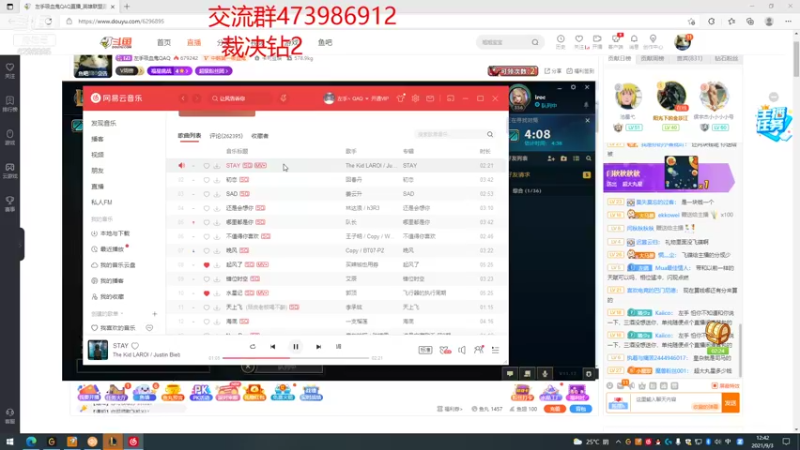Open the volume speaker icon in player bar

click(462, 350)
